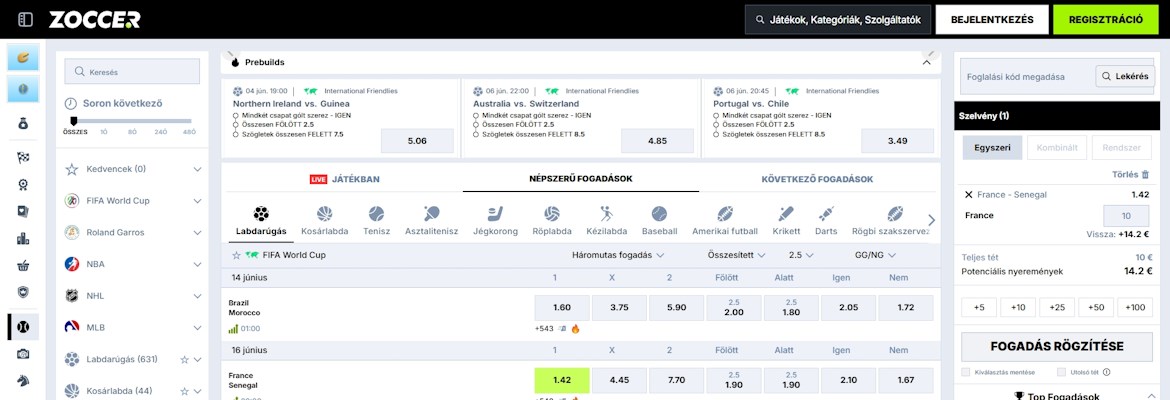1170x400 pixels.
Task: Toggle the sidebar panel icon beside Zoccer logo
Action: tap(25, 19)
